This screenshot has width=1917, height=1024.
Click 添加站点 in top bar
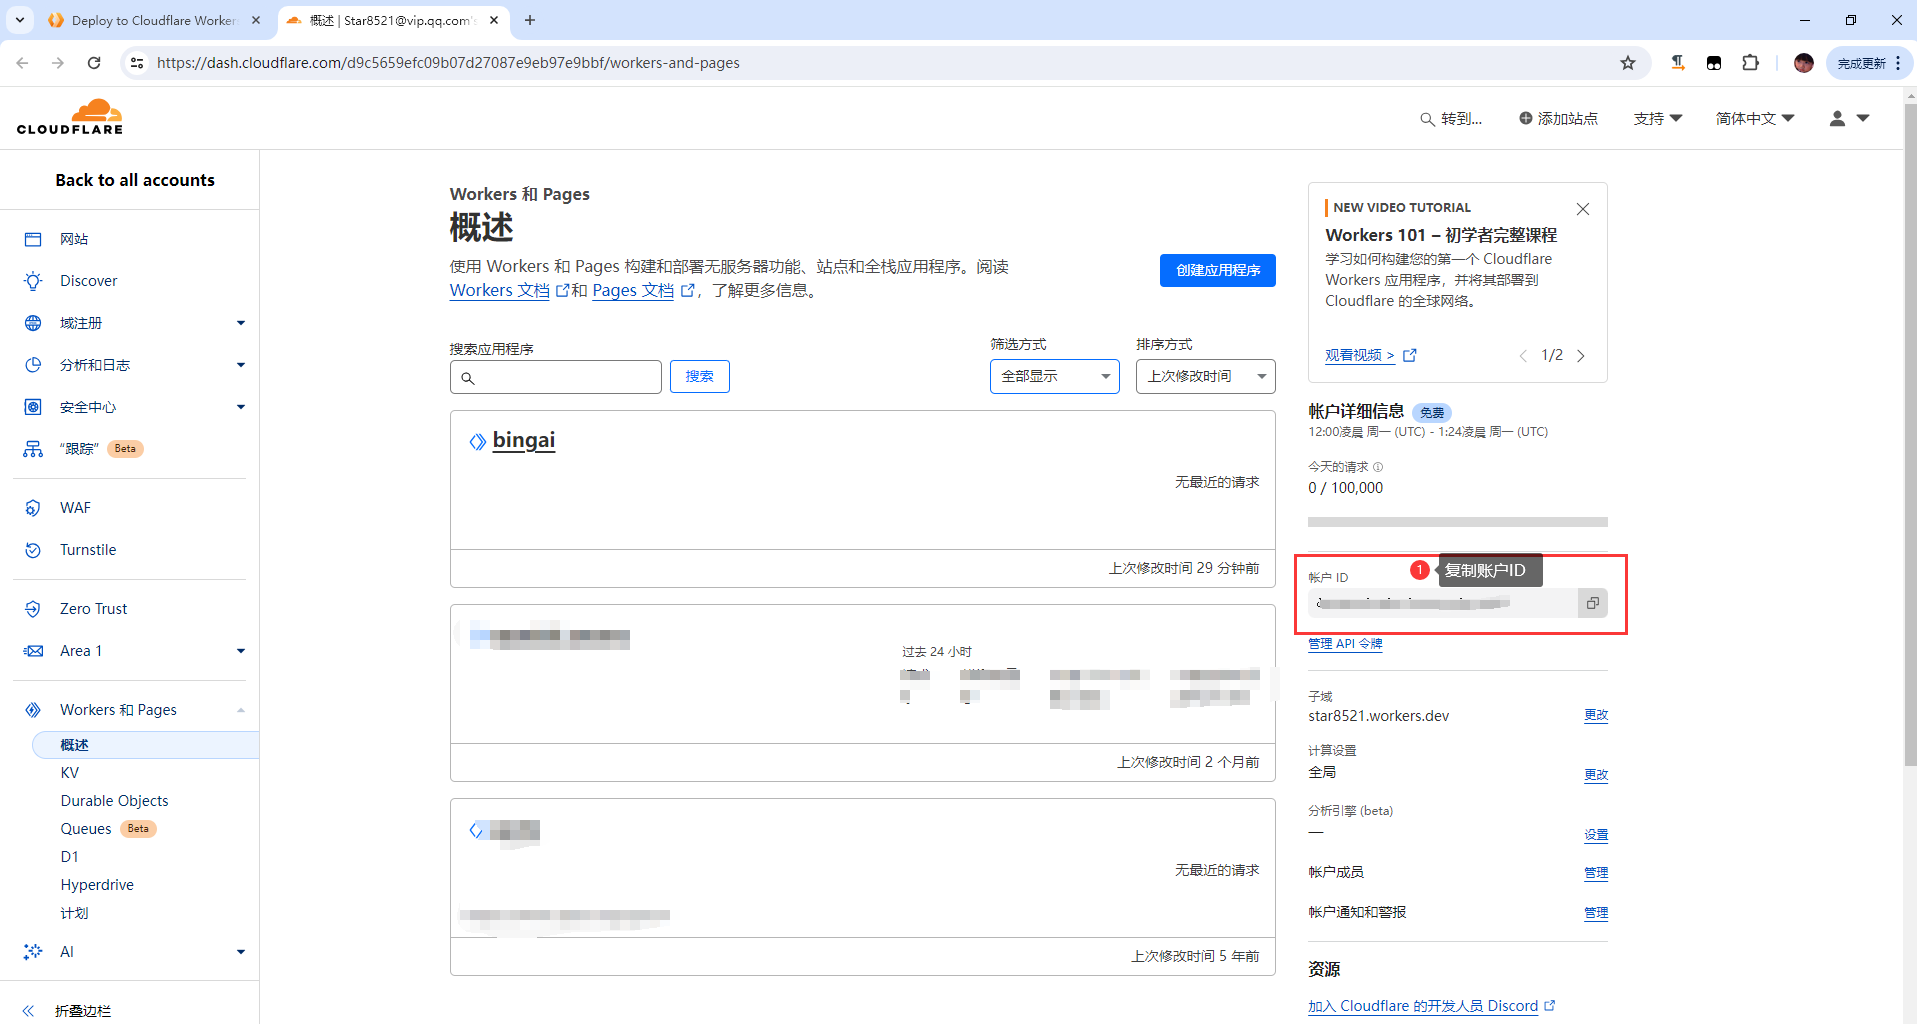[1558, 119]
